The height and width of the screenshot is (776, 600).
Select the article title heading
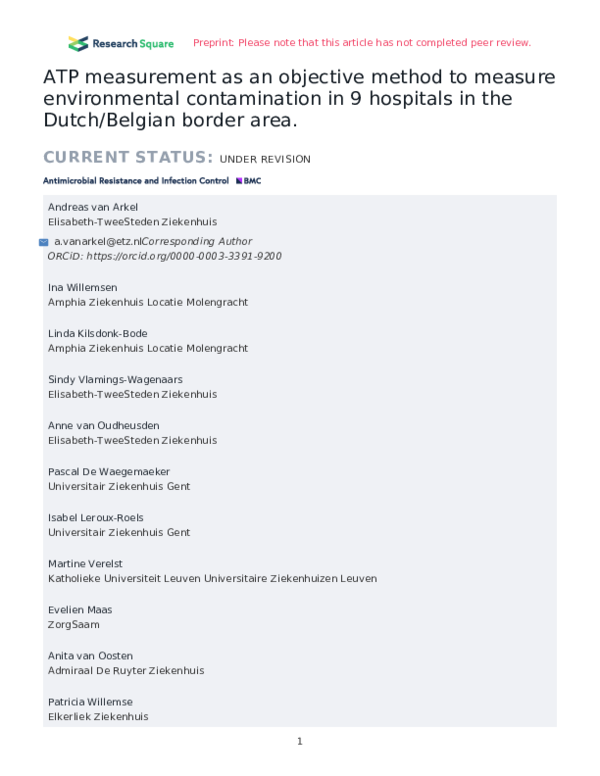click(299, 98)
